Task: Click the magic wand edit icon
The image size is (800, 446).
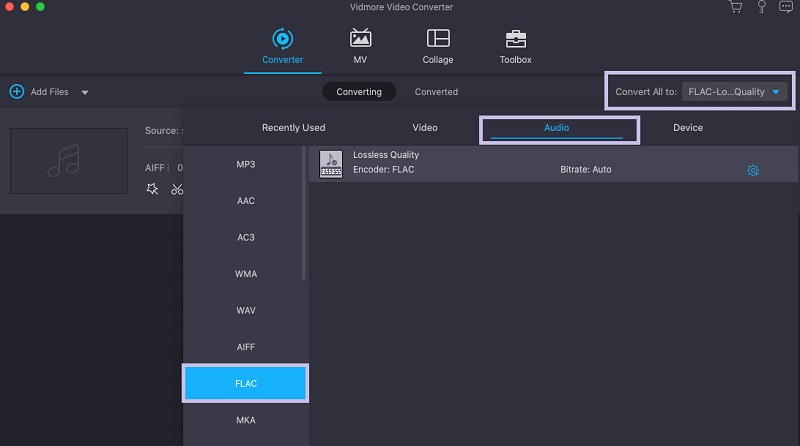Action: [153, 189]
